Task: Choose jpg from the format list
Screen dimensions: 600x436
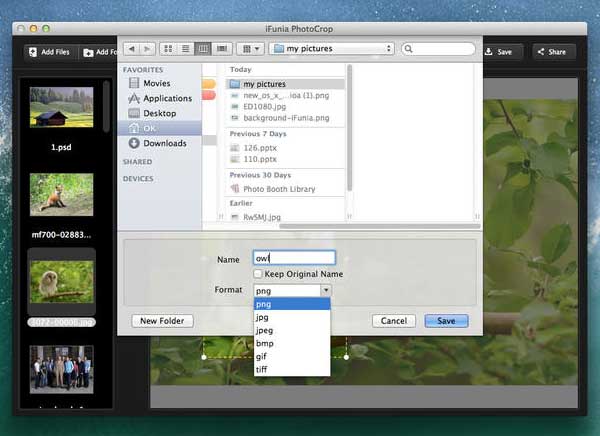Action: tap(292, 317)
